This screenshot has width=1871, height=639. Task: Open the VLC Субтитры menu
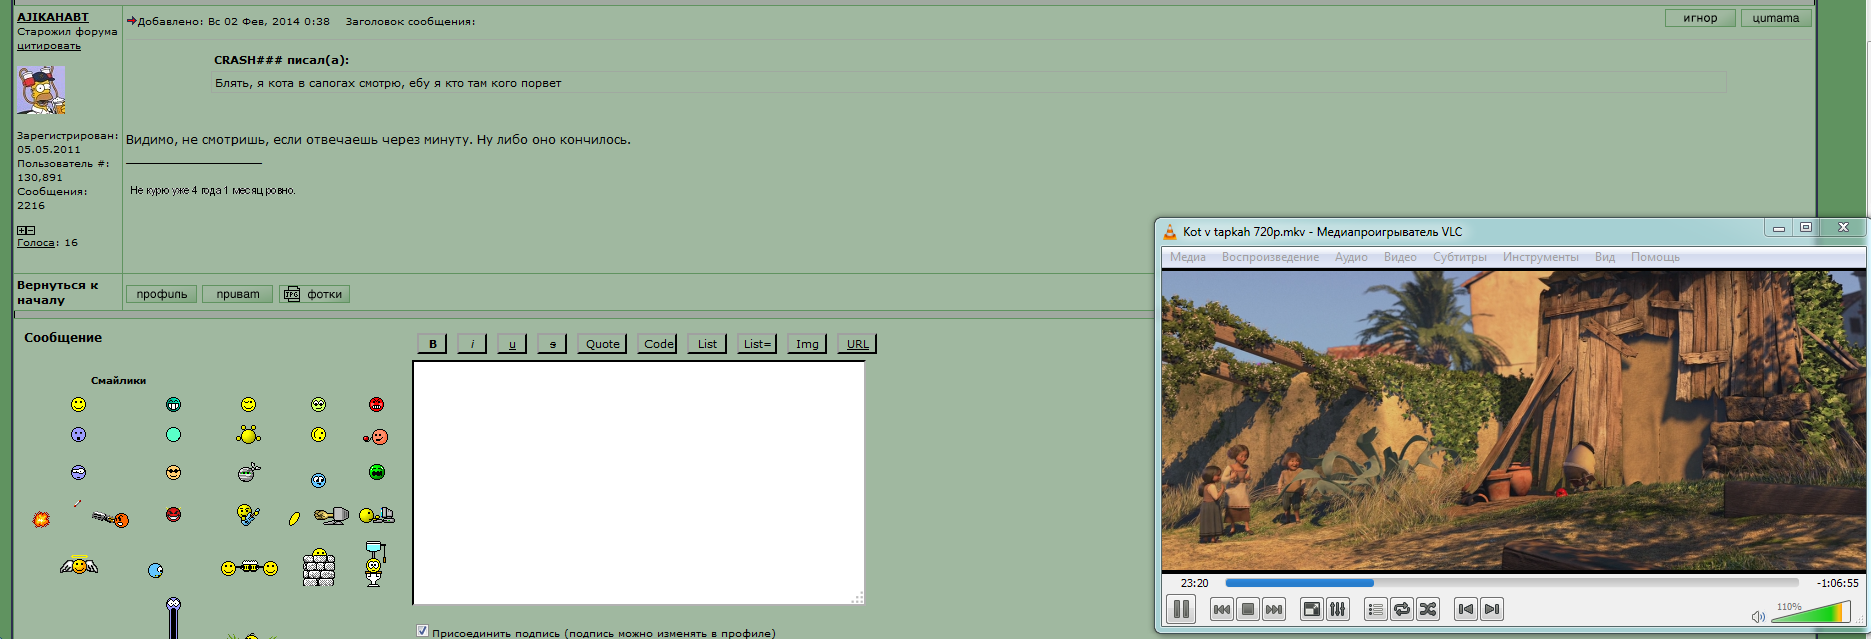coord(1460,257)
